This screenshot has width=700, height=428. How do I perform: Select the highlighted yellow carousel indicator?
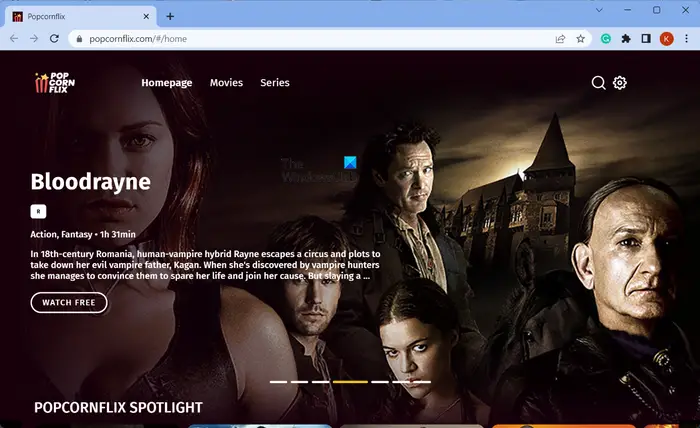coord(350,382)
